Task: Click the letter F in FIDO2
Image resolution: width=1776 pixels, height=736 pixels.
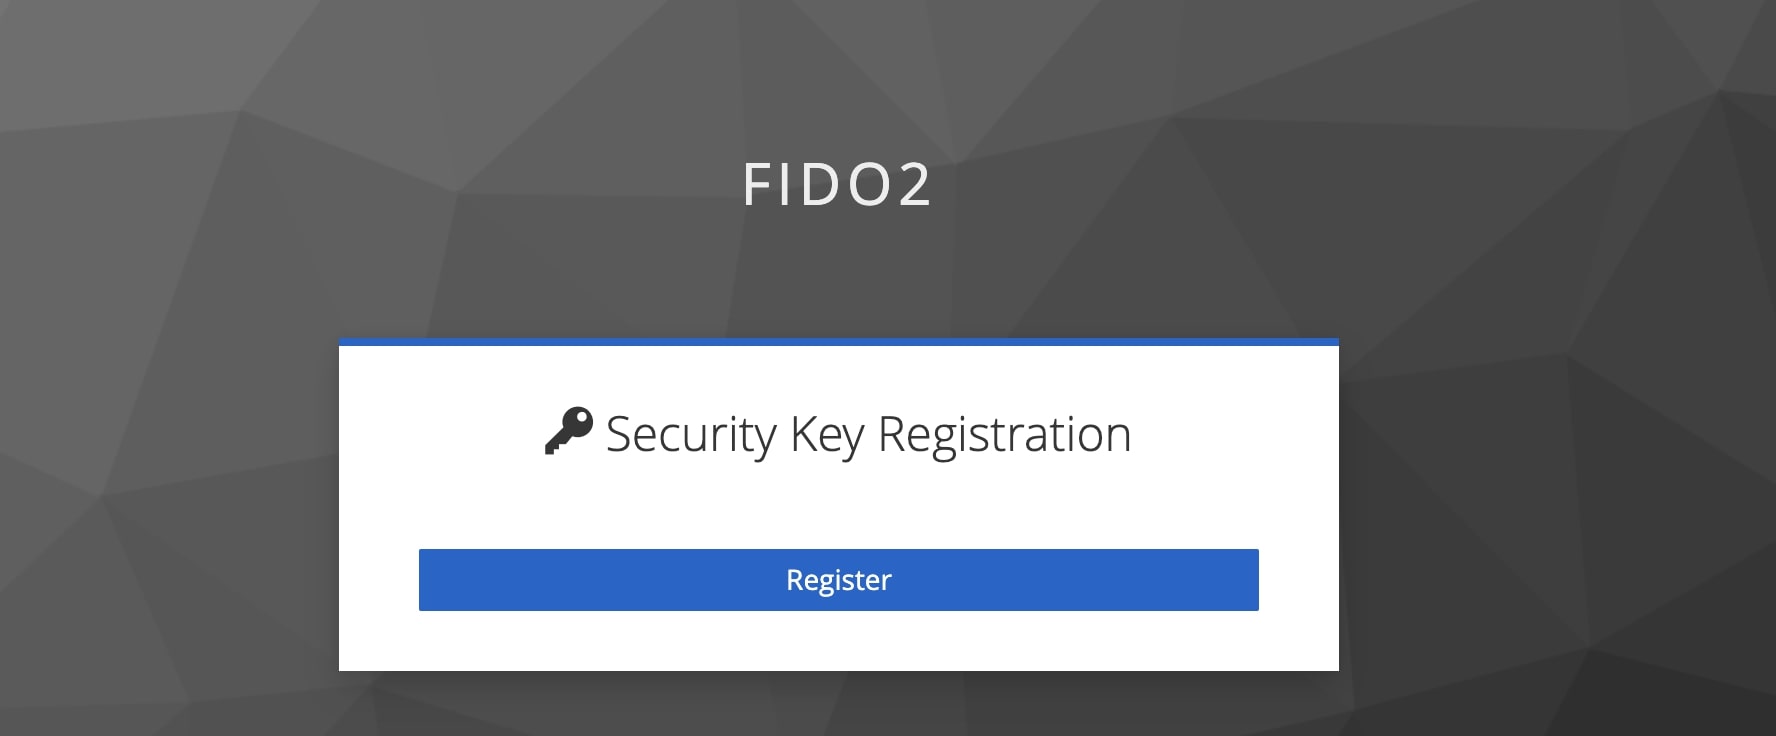Action: coord(757,185)
